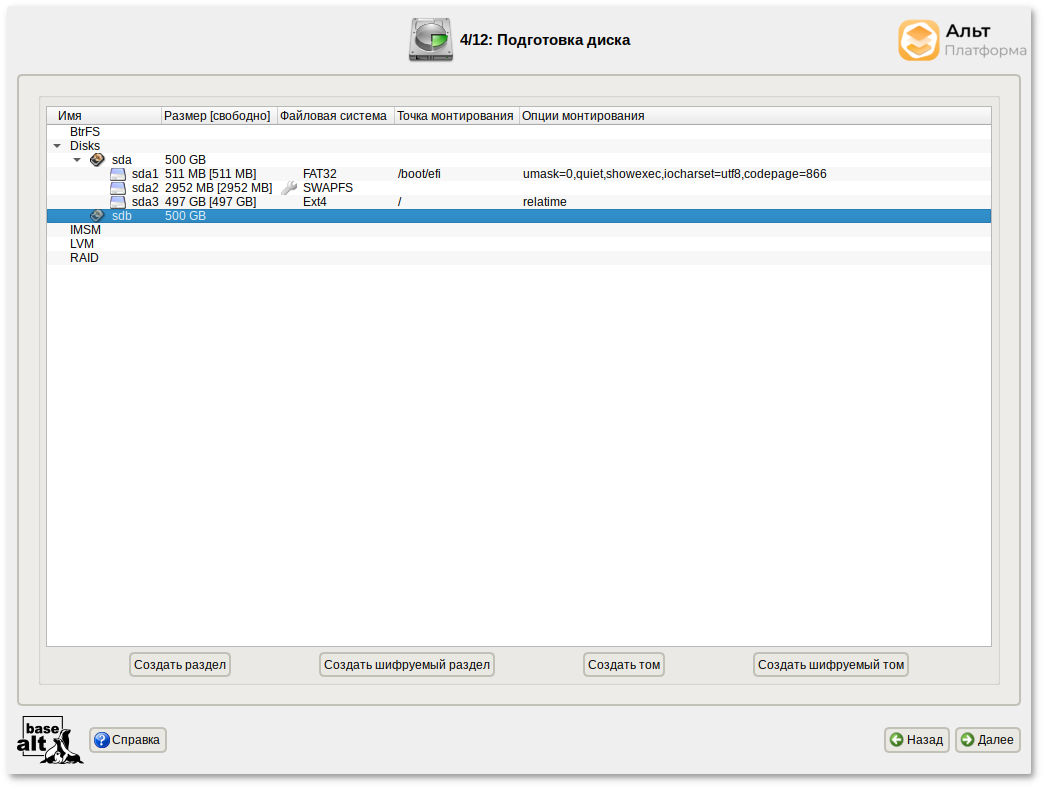Collapse the sda disk node
The width and height of the screenshot is (1044, 788).
(x=77, y=160)
